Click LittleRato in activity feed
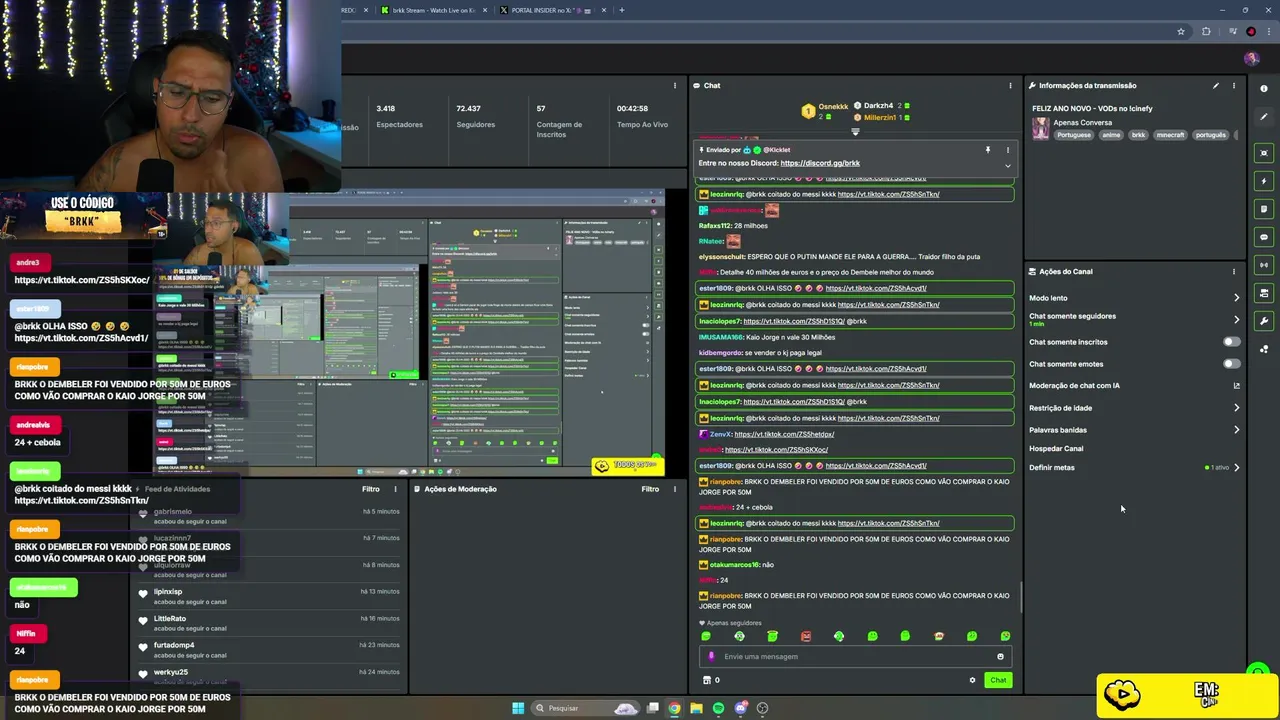 pos(170,619)
